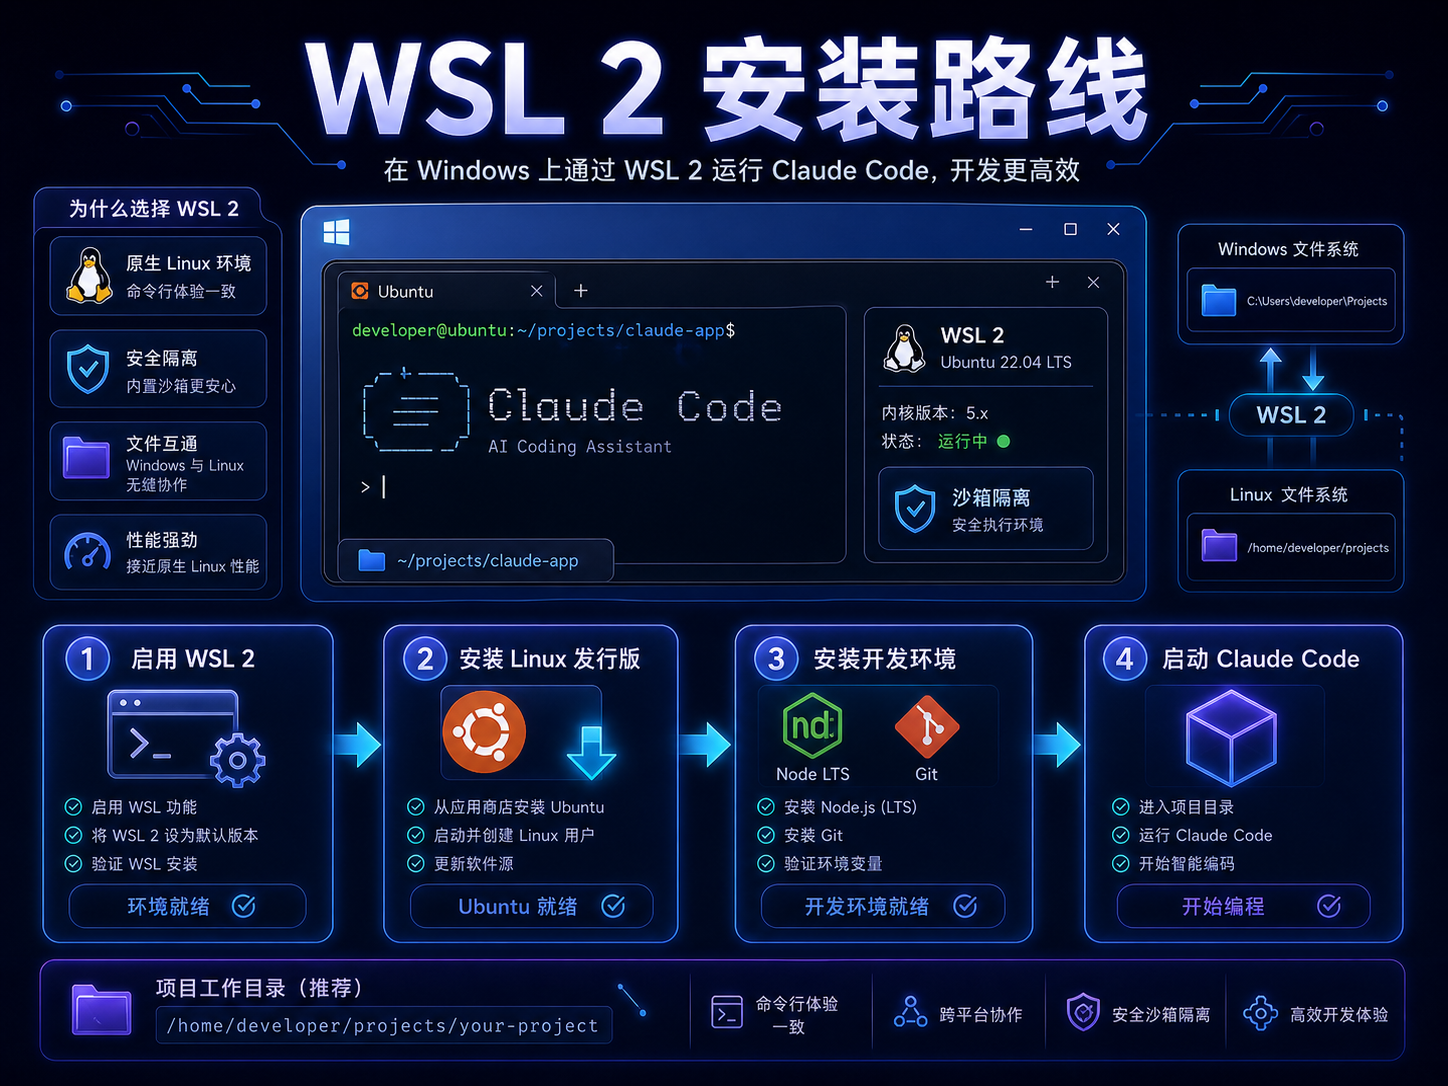Screen dimensions: 1448x1086
Task: Toggle the 安装 Node.js (LTS) checkmark
Action: coord(766,807)
